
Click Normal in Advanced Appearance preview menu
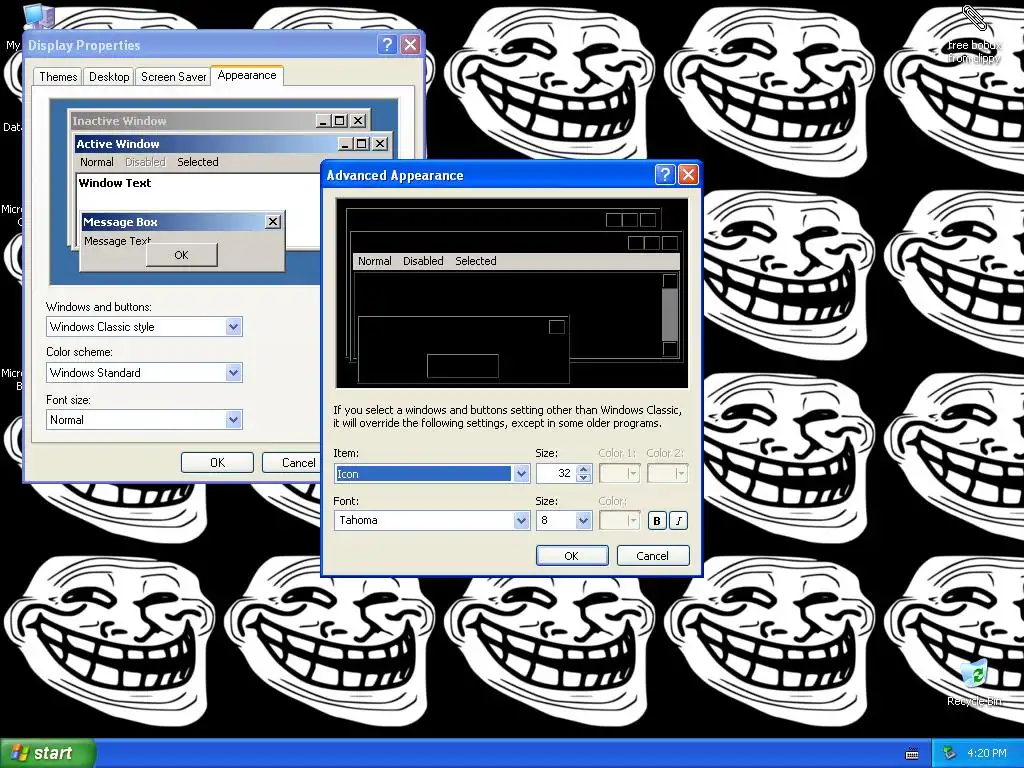[374, 261]
